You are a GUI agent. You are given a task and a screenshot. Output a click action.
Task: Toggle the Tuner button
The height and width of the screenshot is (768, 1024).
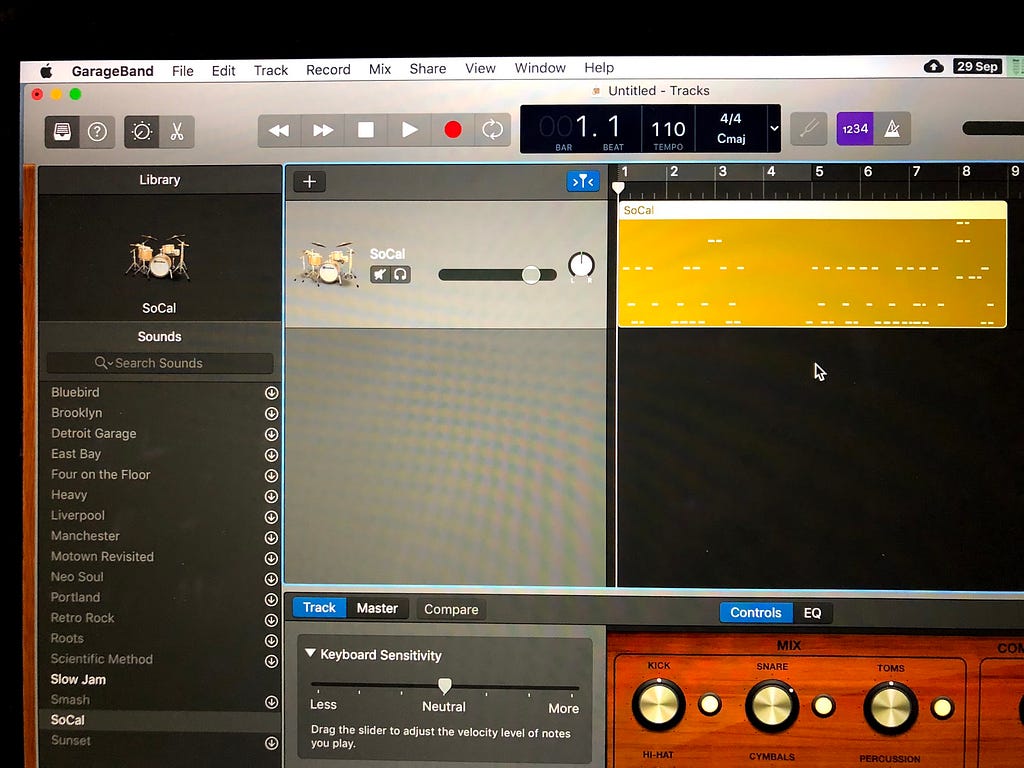pos(809,129)
